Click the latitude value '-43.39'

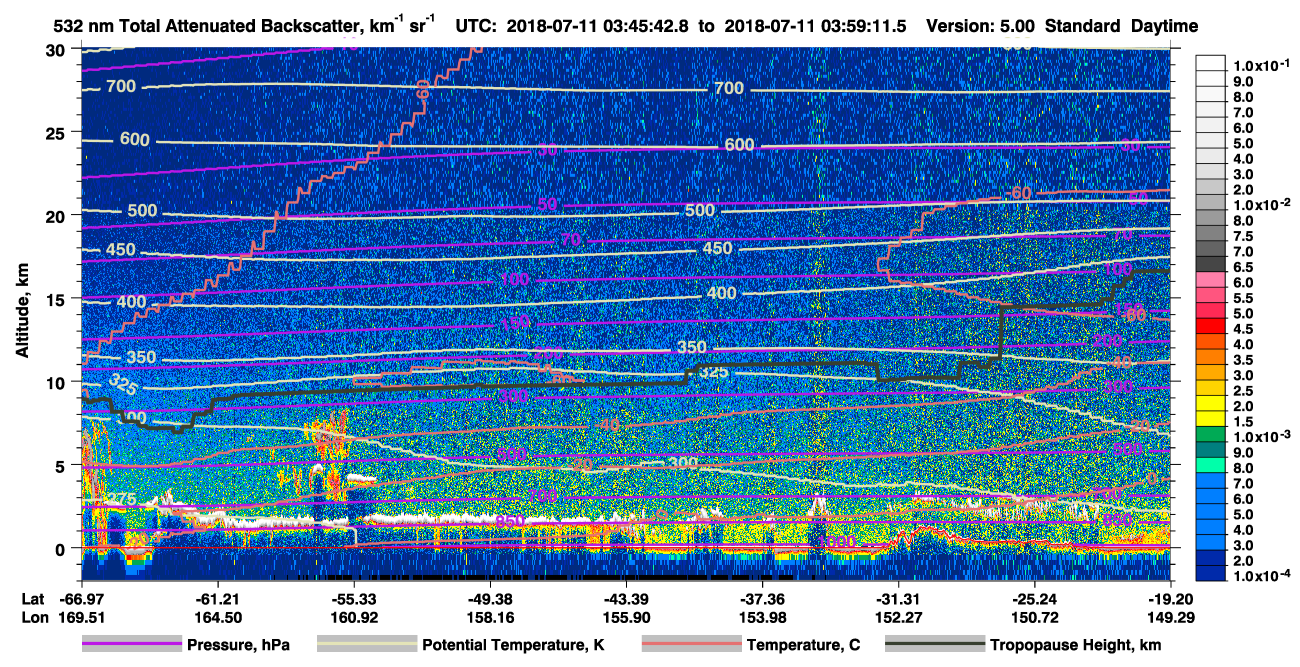point(626,598)
